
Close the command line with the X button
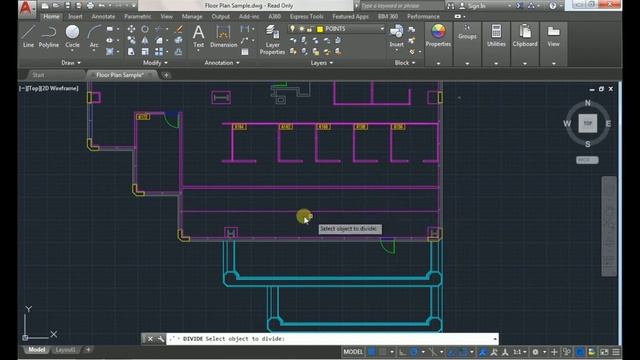tap(150, 339)
